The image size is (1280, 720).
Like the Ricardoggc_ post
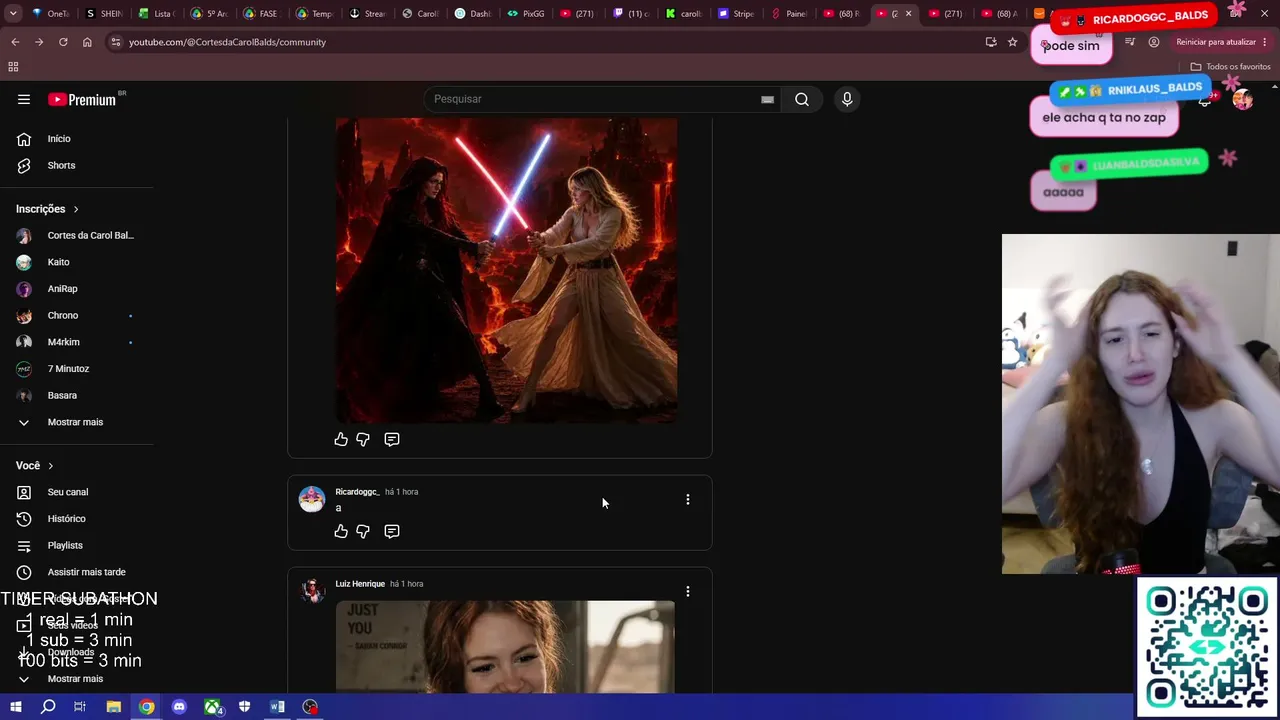click(x=341, y=531)
